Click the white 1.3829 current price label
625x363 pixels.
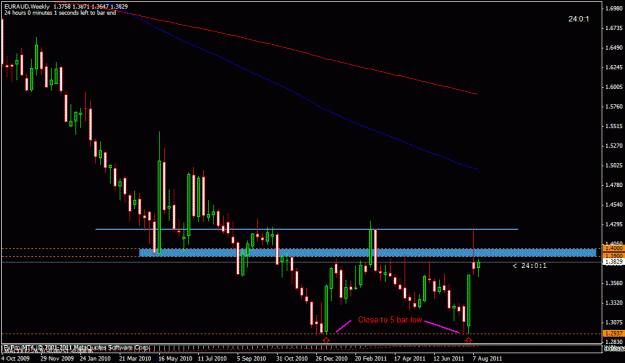coord(613,262)
